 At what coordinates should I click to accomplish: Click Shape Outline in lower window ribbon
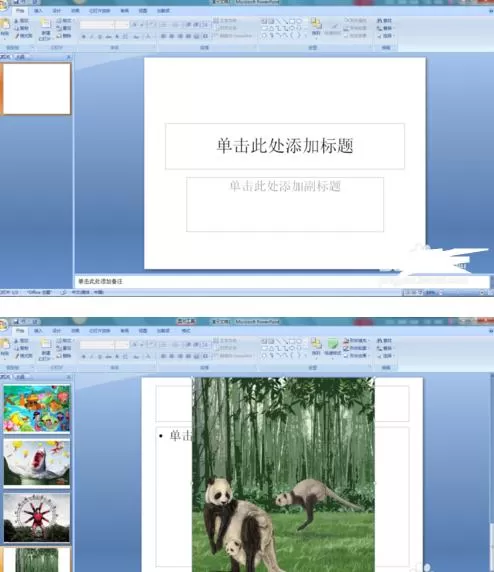356,348
